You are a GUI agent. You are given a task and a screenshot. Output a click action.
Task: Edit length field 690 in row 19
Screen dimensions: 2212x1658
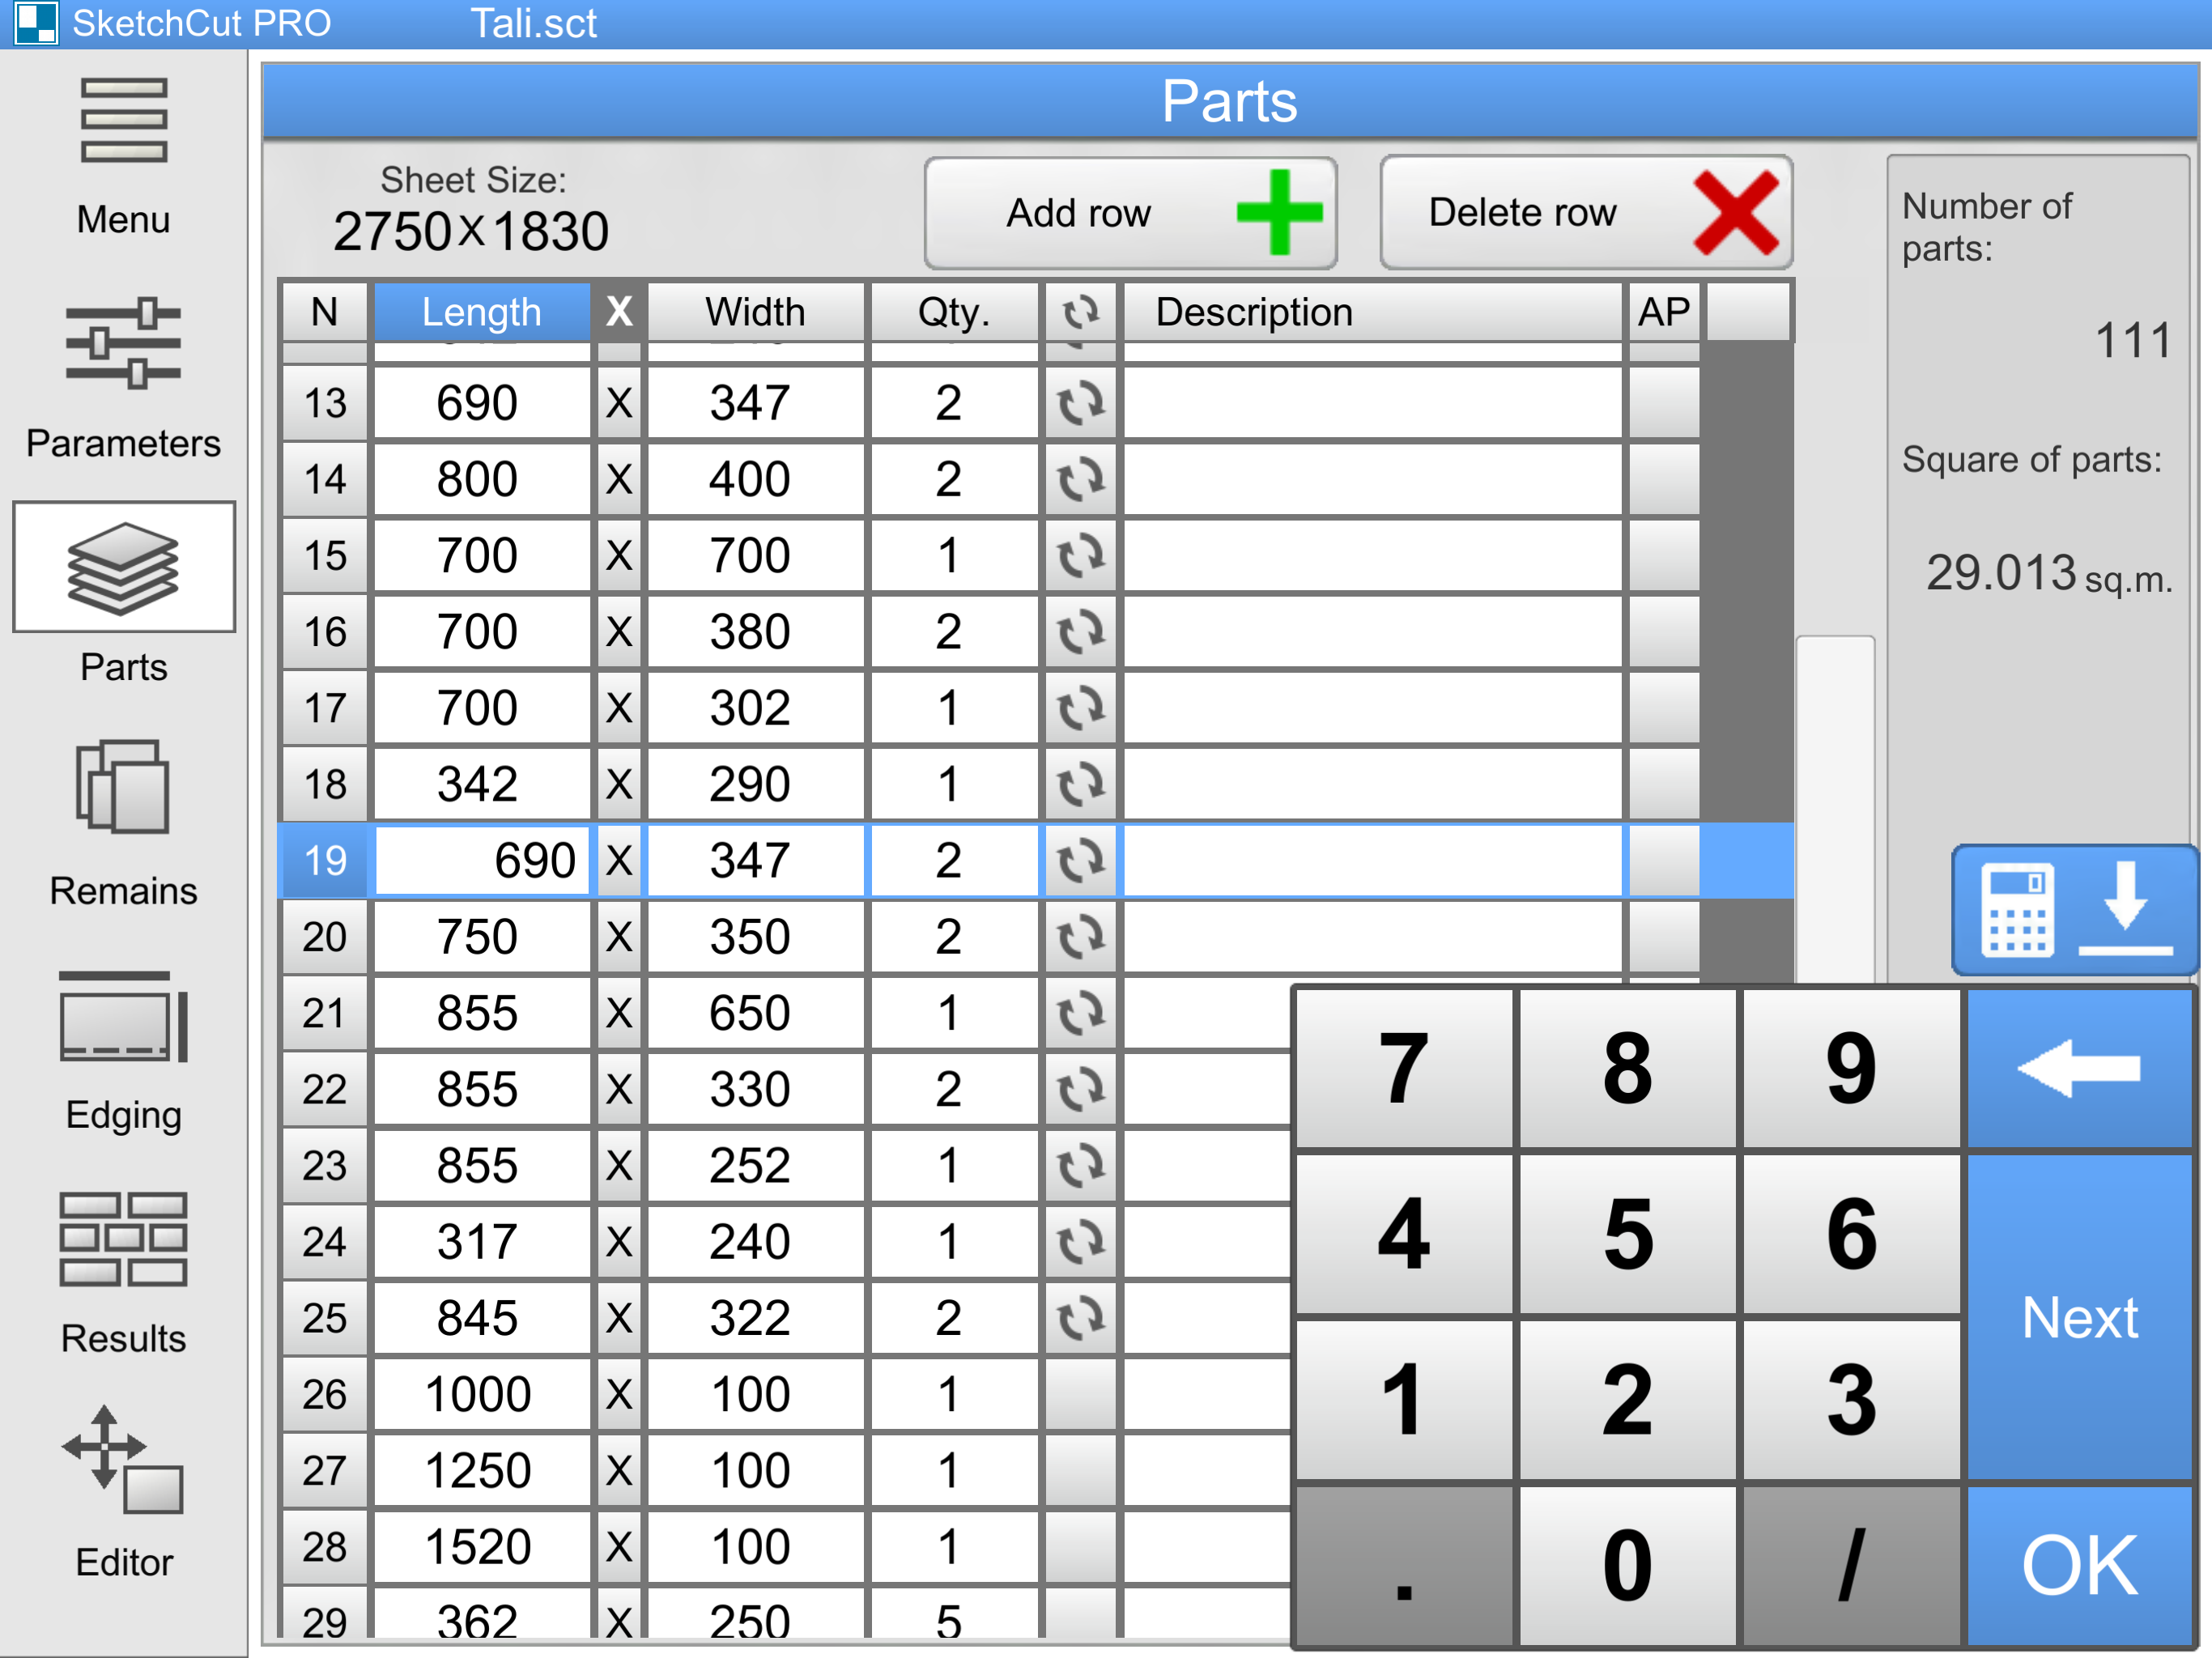click(482, 861)
